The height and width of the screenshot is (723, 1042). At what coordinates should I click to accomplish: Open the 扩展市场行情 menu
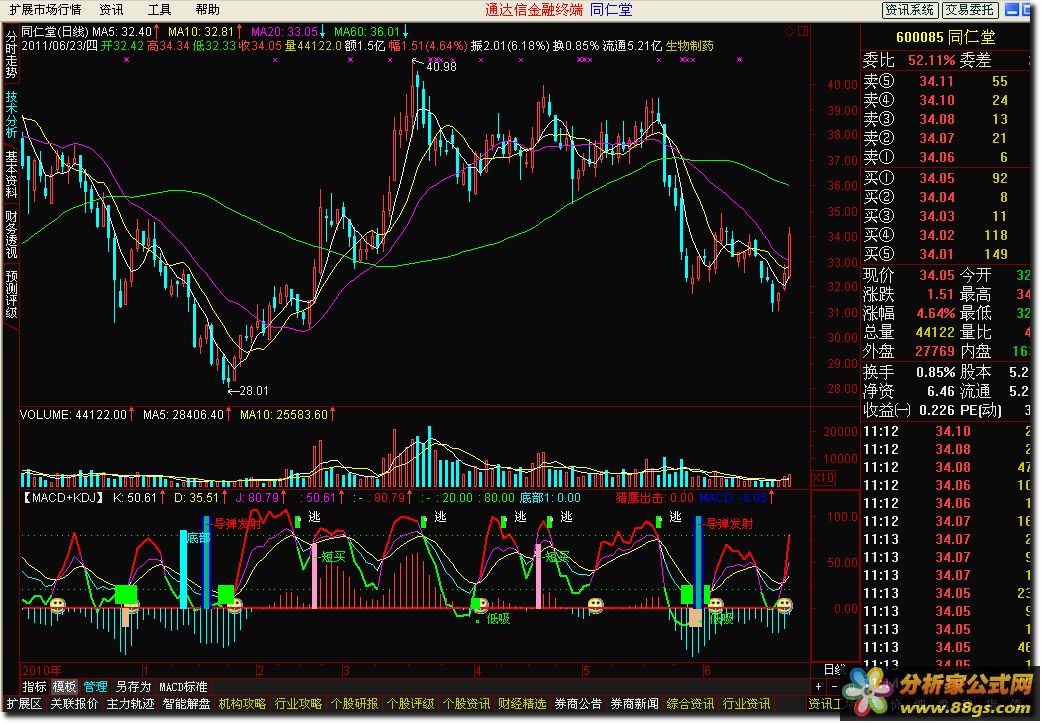[45, 10]
